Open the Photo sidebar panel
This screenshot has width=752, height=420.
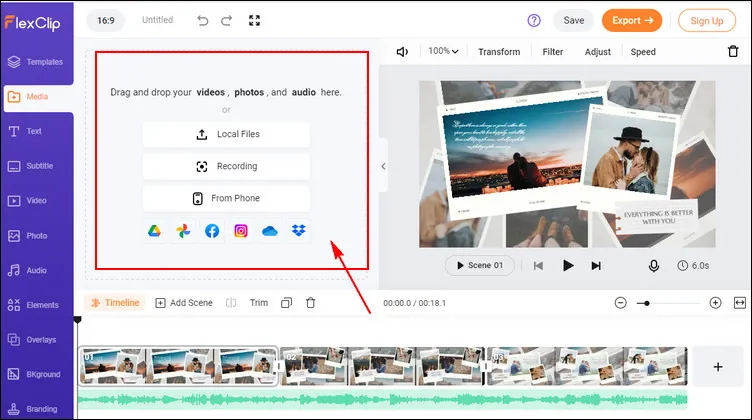click(28, 235)
